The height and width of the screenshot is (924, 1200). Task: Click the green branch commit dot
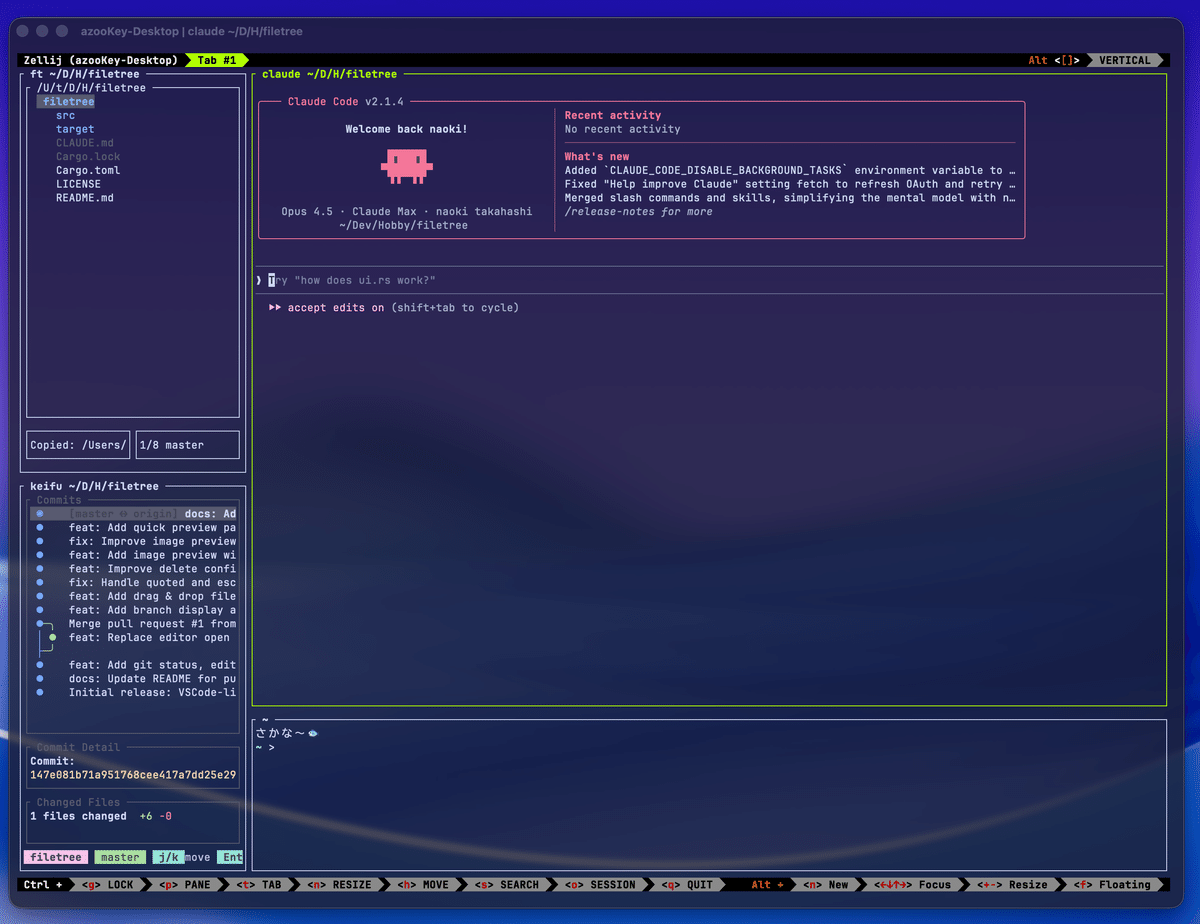coord(53,637)
